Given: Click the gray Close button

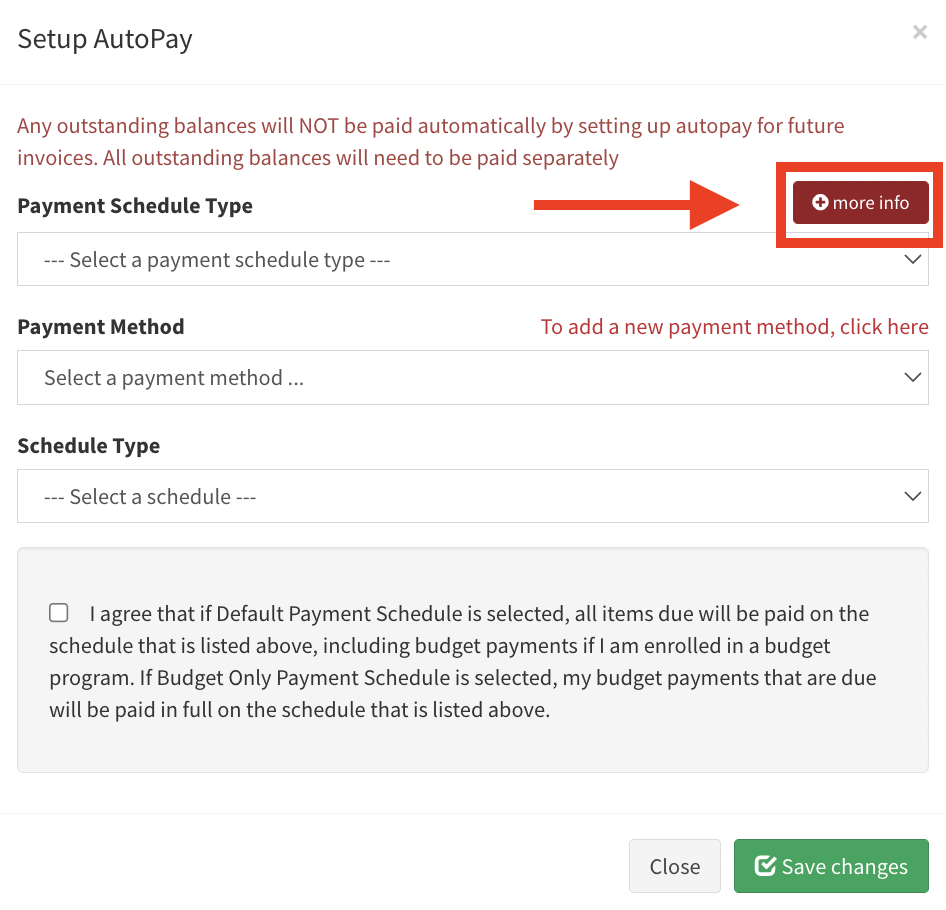Looking at the screenshot, I should [x=674, y=866].
